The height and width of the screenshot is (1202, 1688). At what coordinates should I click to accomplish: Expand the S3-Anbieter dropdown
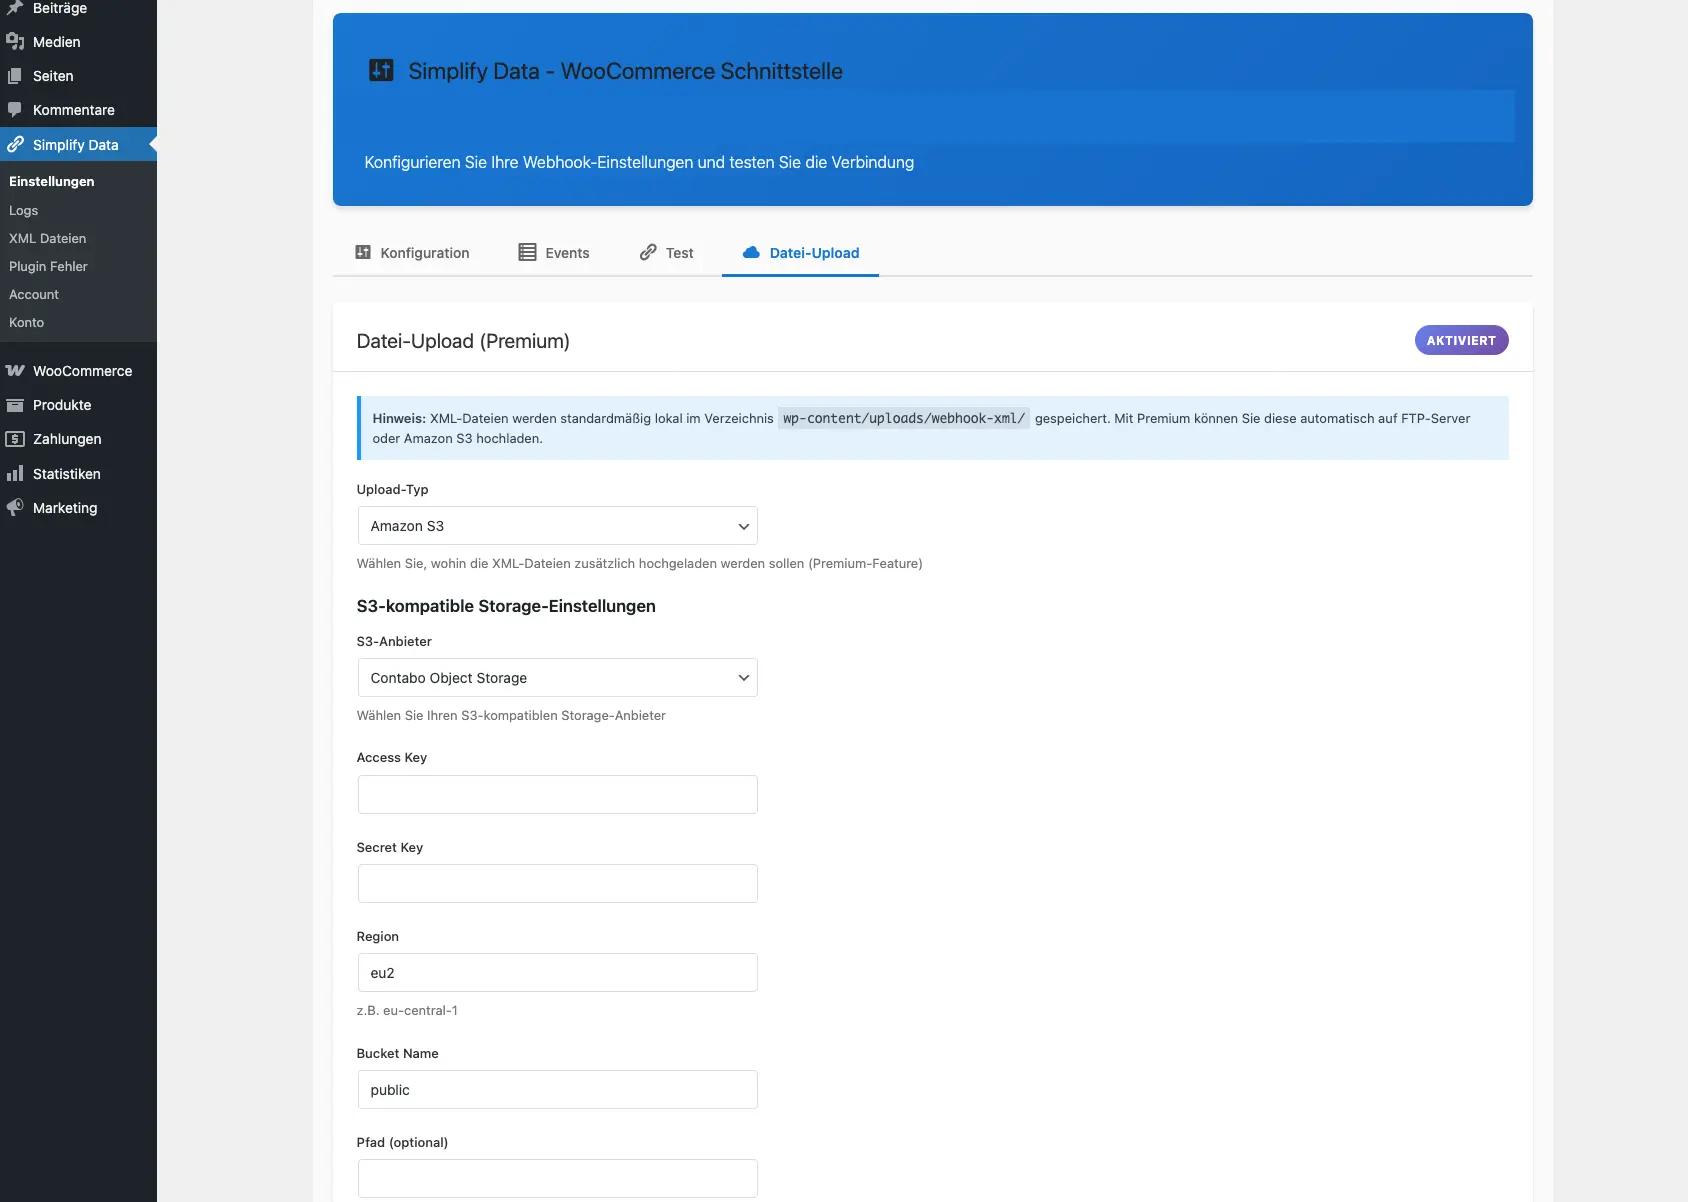coord(557,678)
